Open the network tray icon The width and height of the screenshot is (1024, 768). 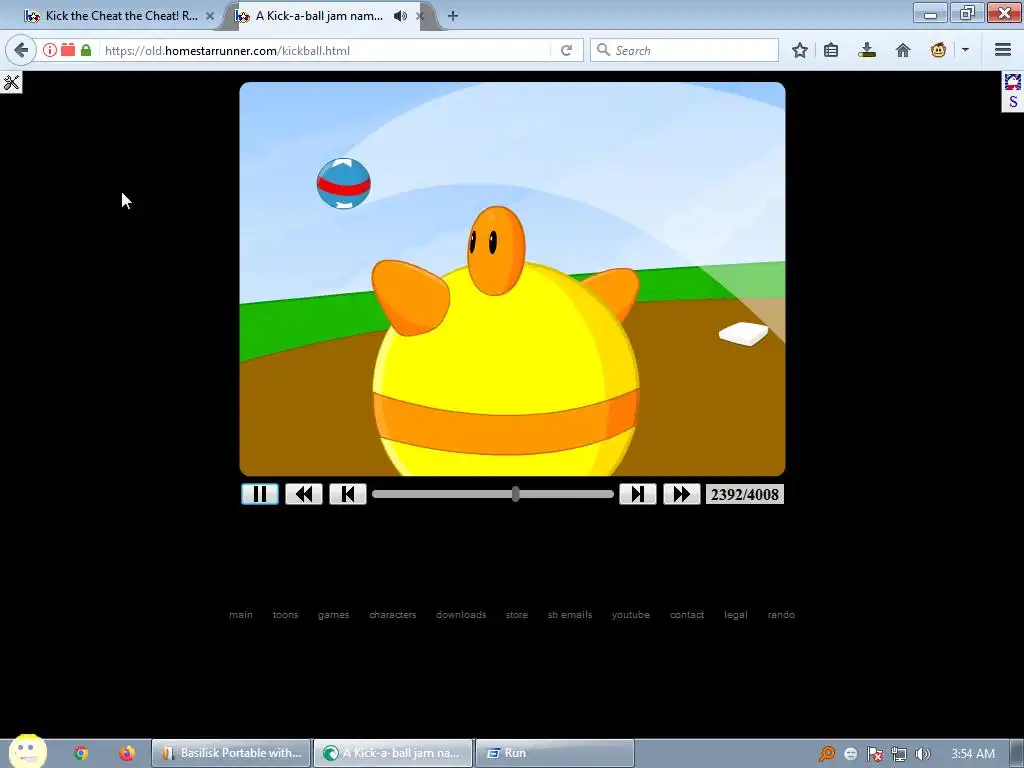(x=899, y=754)
